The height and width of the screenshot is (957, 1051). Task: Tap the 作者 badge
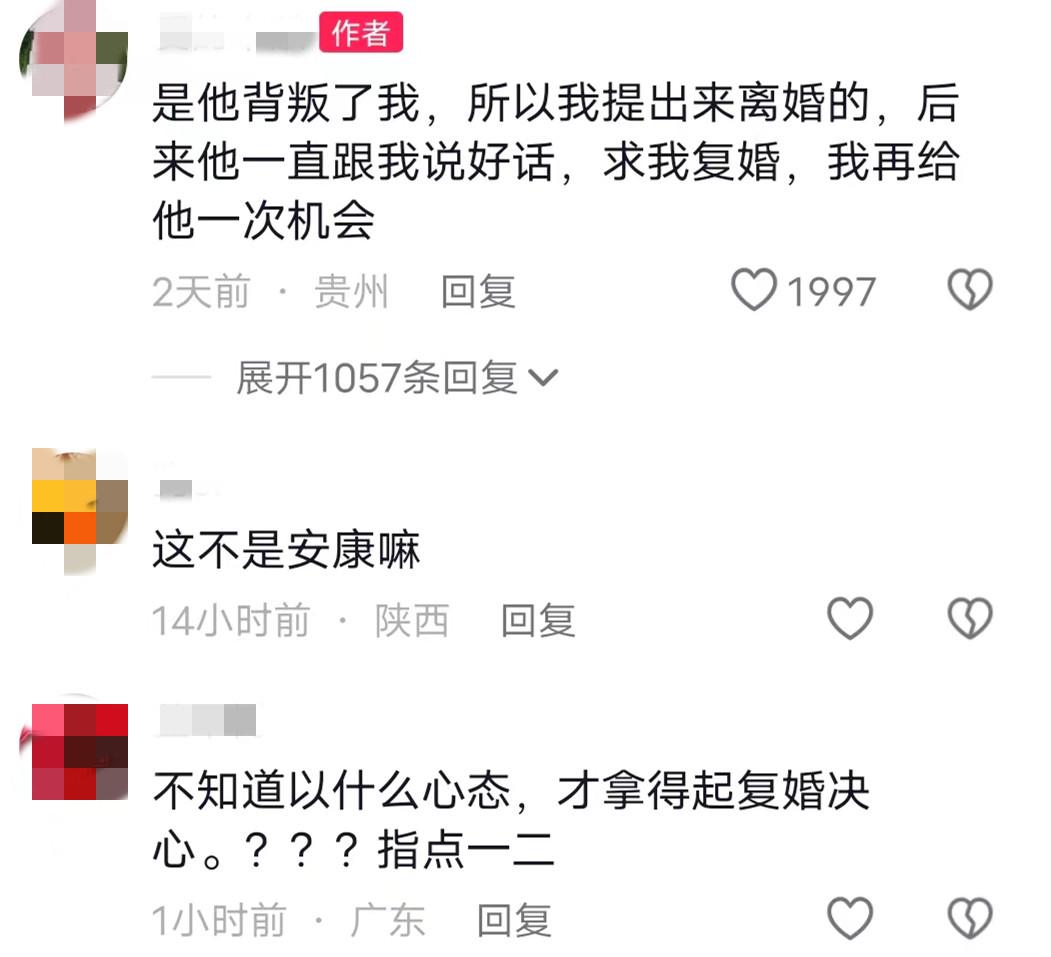point(361,32)
